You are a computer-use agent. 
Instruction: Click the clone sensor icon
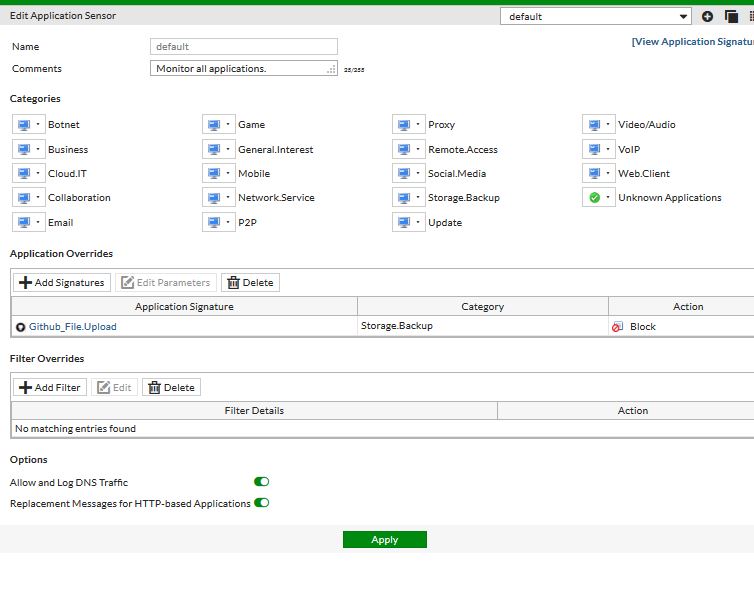click(x=731, y=17)
